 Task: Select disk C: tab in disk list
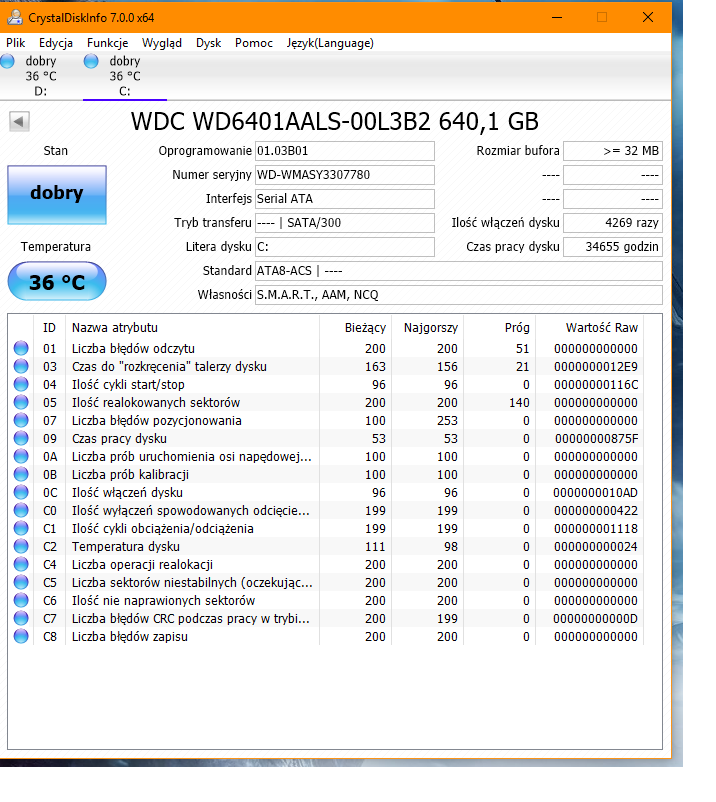click(125, 76)
